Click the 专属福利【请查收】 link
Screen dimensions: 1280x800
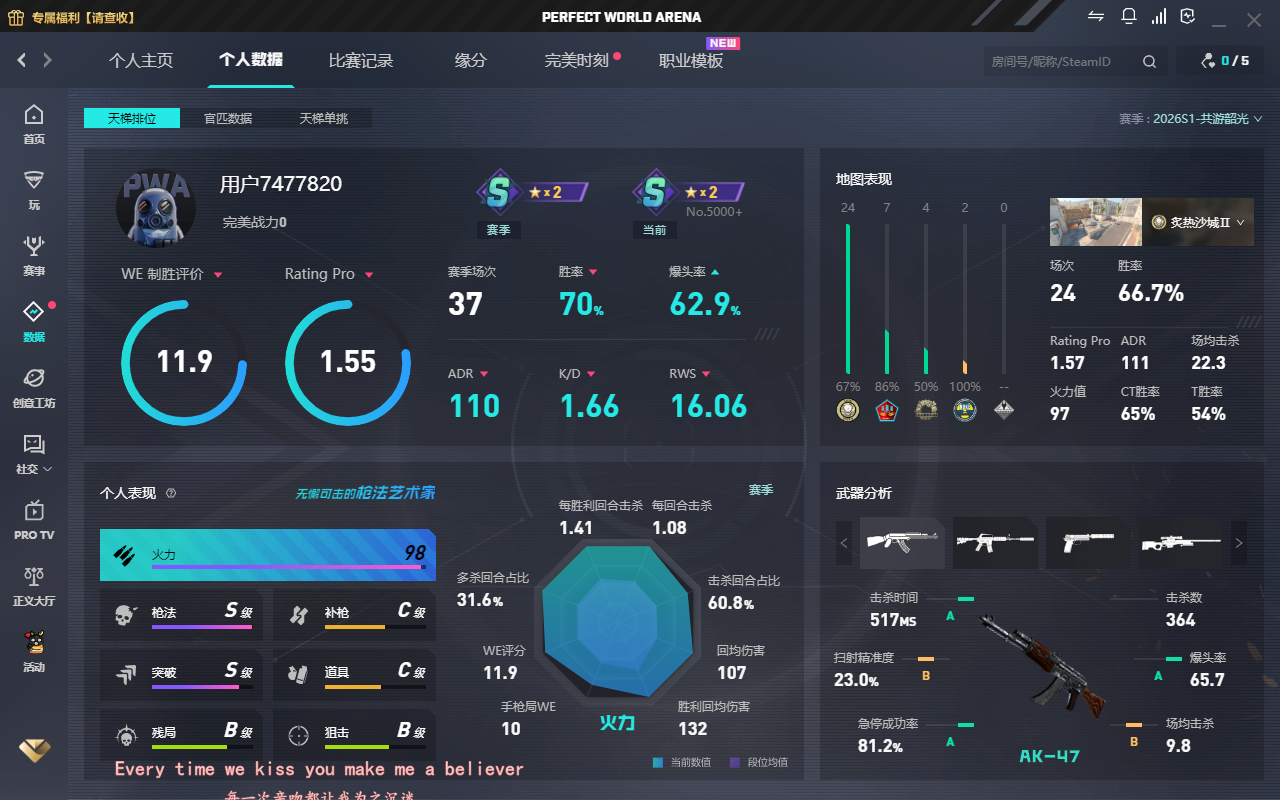click(83, 17)
